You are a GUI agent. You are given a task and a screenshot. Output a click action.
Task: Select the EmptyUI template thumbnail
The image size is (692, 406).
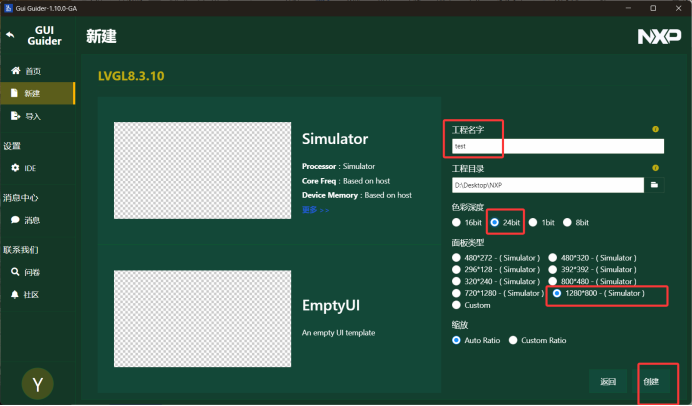(x=203, y=319)
